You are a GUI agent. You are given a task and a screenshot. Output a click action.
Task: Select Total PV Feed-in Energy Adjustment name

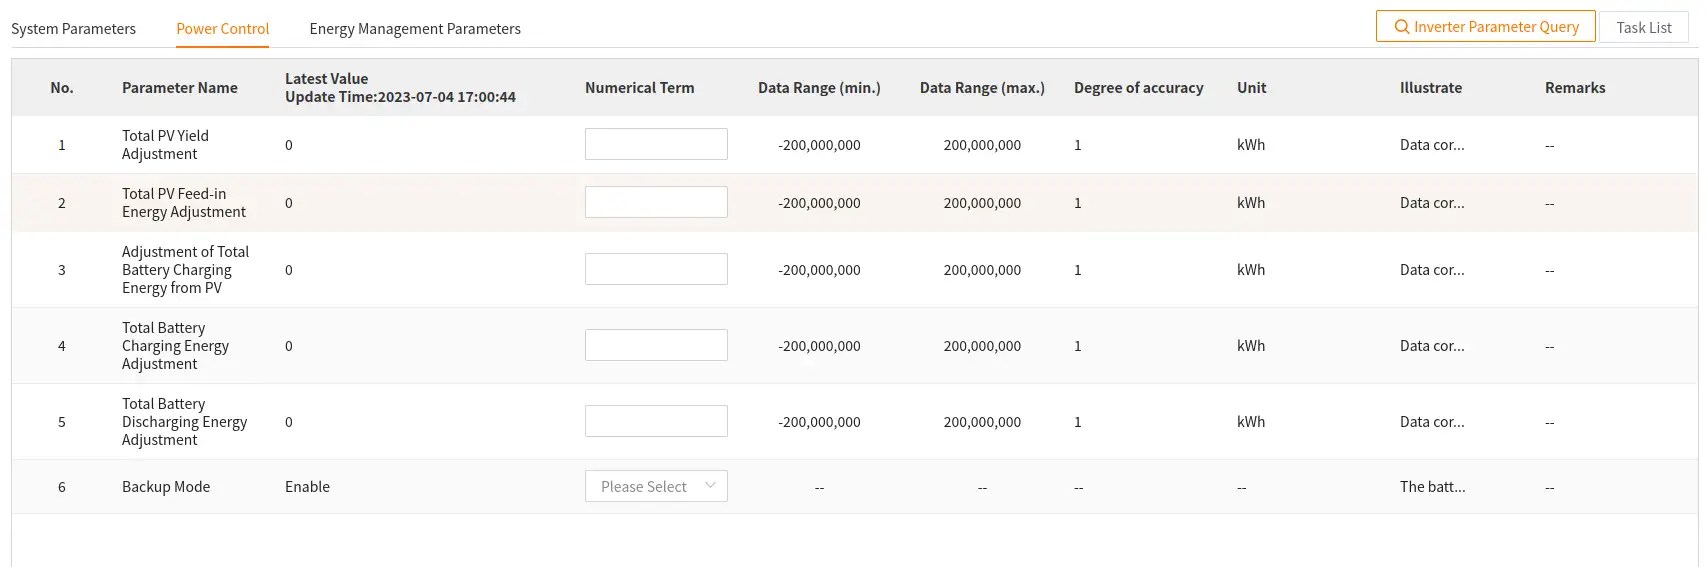(184, 203)
